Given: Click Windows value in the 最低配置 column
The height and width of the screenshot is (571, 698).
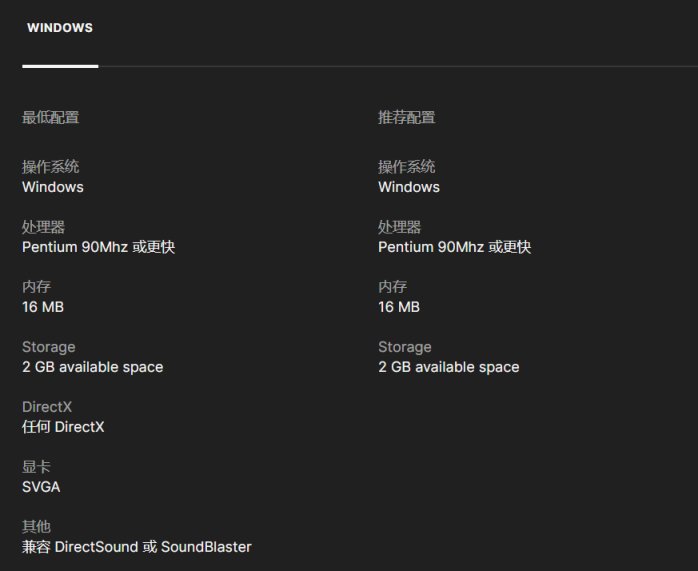Looking at the screenshot, I should 53,187.
